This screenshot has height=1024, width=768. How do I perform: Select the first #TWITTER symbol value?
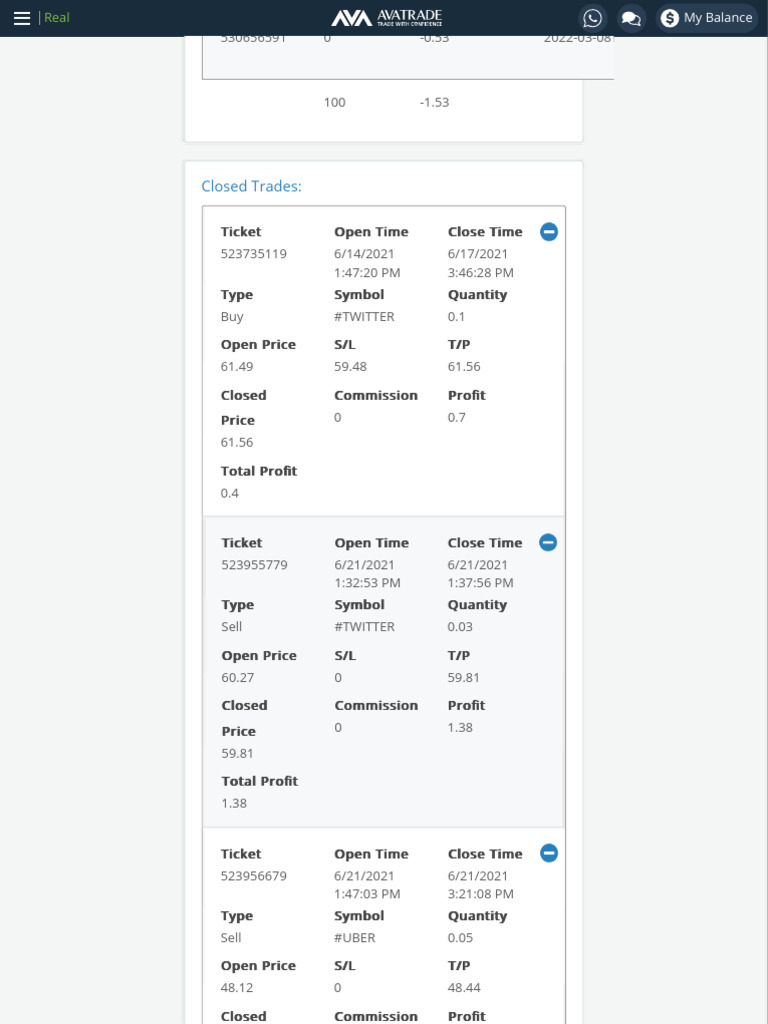(364, 317)
